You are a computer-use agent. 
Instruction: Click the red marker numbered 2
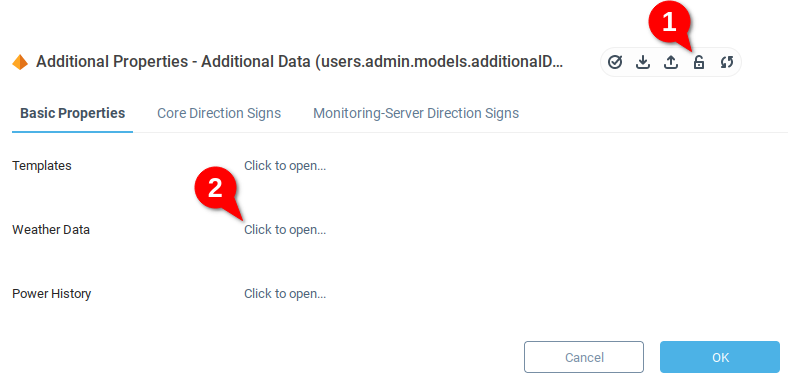tap(215, 188)
